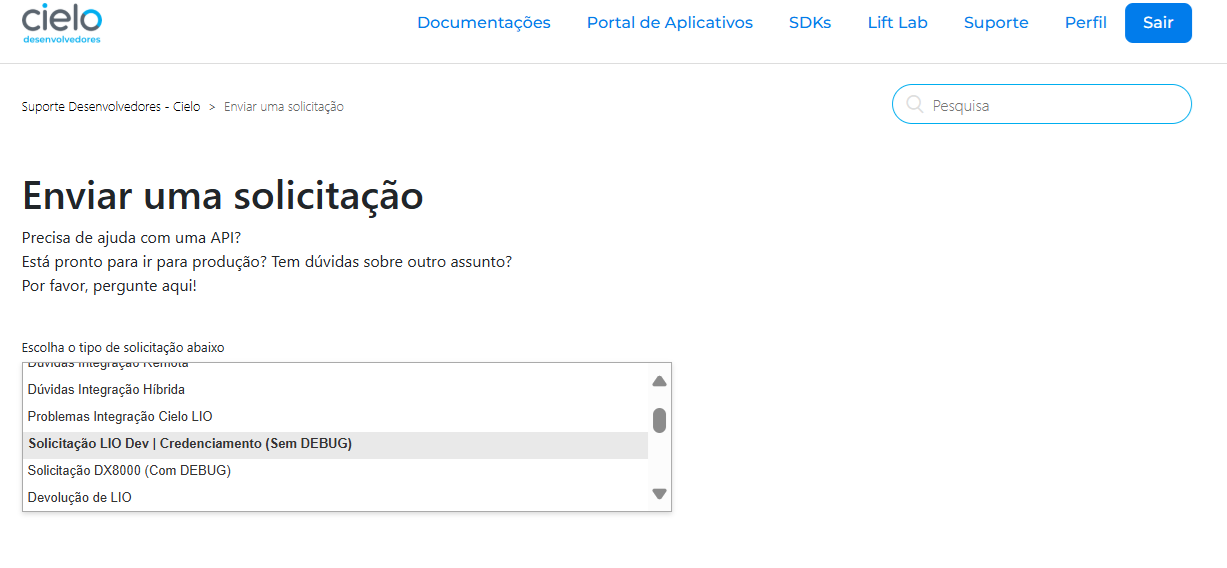The image size is (1227, 568).
Task: Click the Cielo desenvolvedores logo
Action: pos(62,23)
